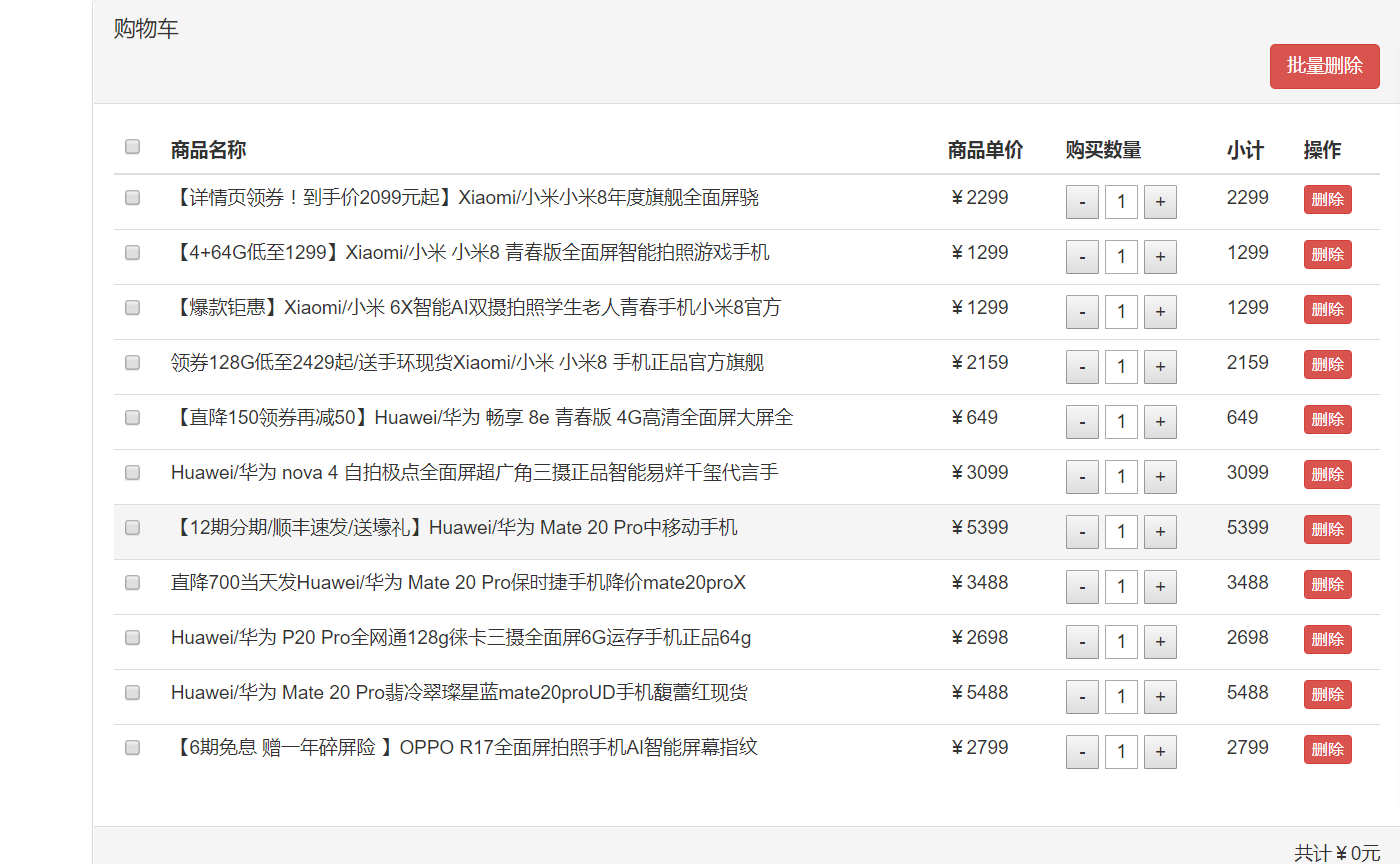Delete the ¥5488 Mate 20 Pro item
This screenshot has height=864, width=1400.
click(x=1327, y=694)
